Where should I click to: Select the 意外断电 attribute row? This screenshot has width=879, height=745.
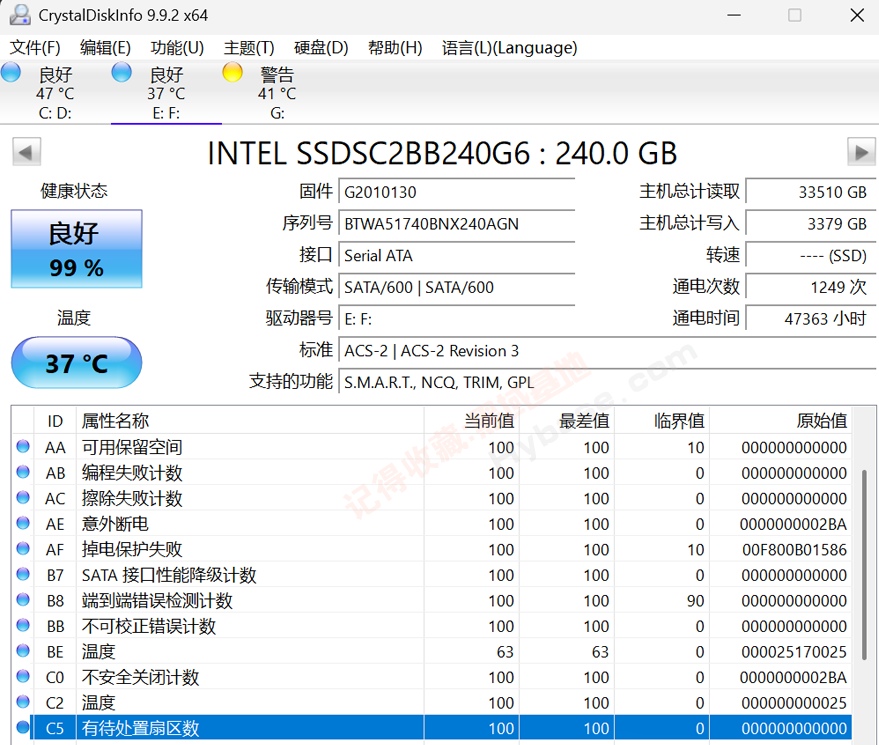tap(431, 524)
